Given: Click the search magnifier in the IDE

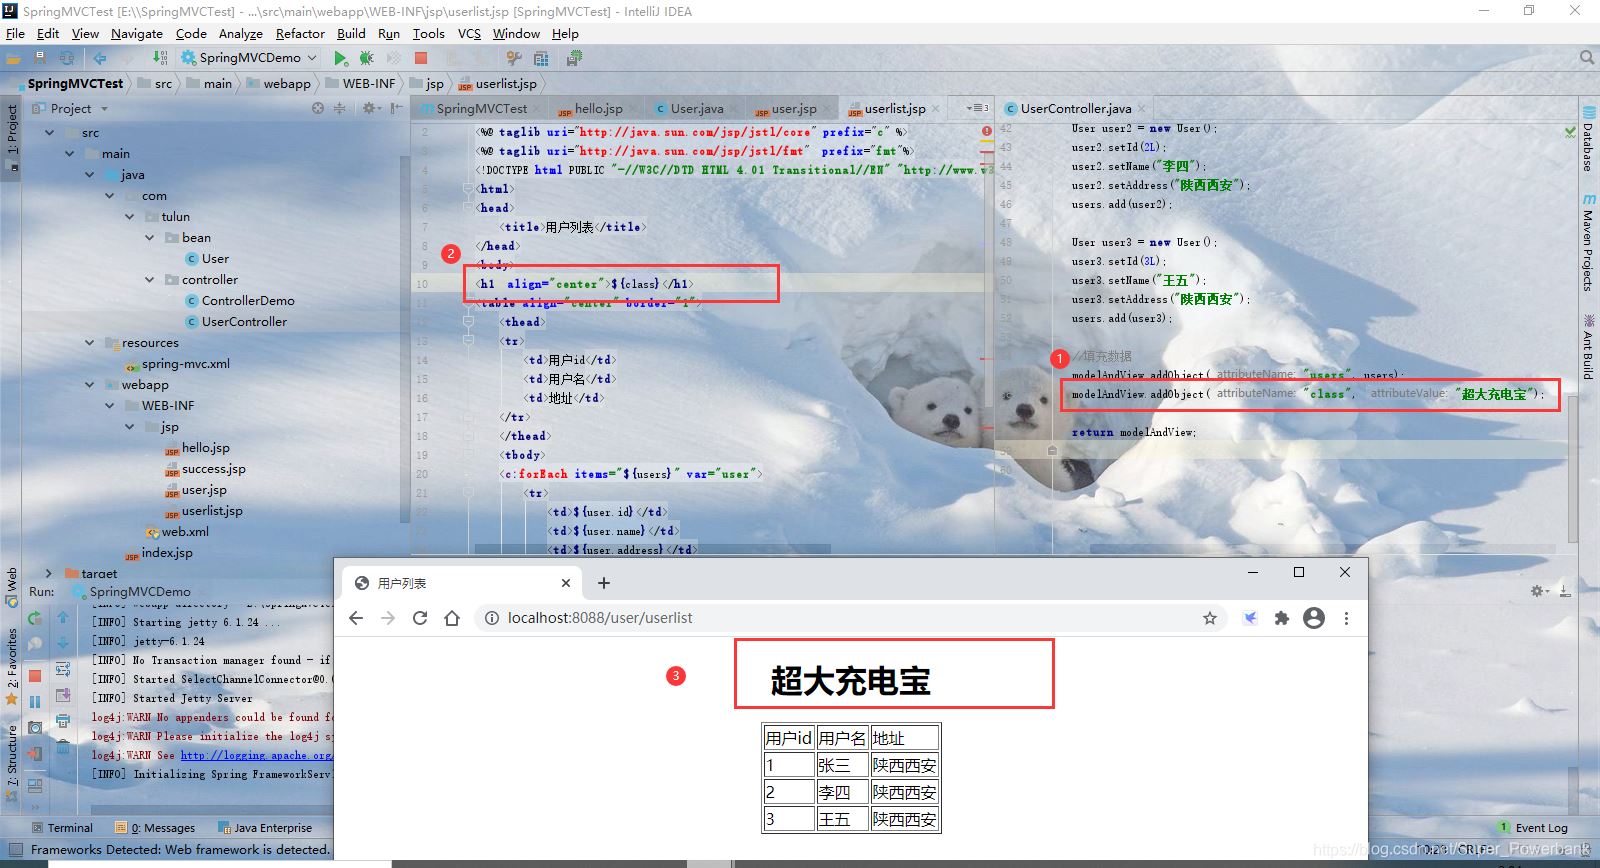Looking at the screenshot, I should pyautogui.click(x=1587, y=58).
